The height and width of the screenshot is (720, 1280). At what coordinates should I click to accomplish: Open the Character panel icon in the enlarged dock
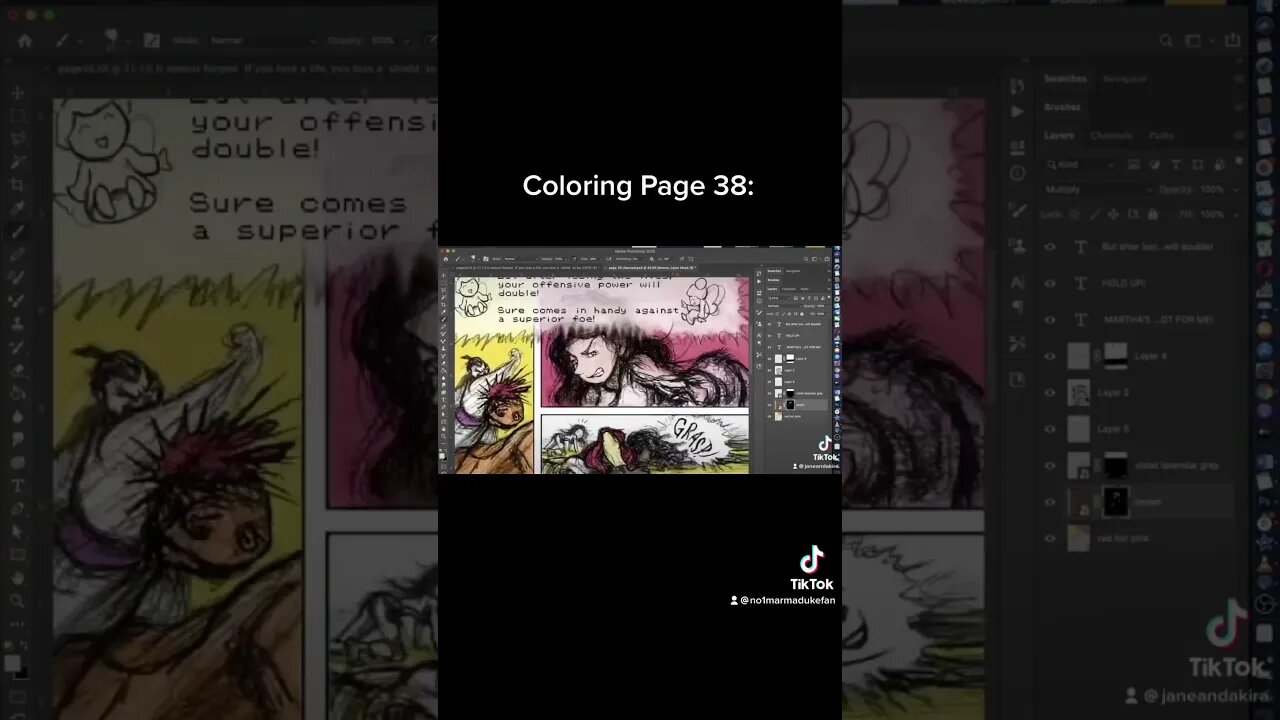[1017, 282]
